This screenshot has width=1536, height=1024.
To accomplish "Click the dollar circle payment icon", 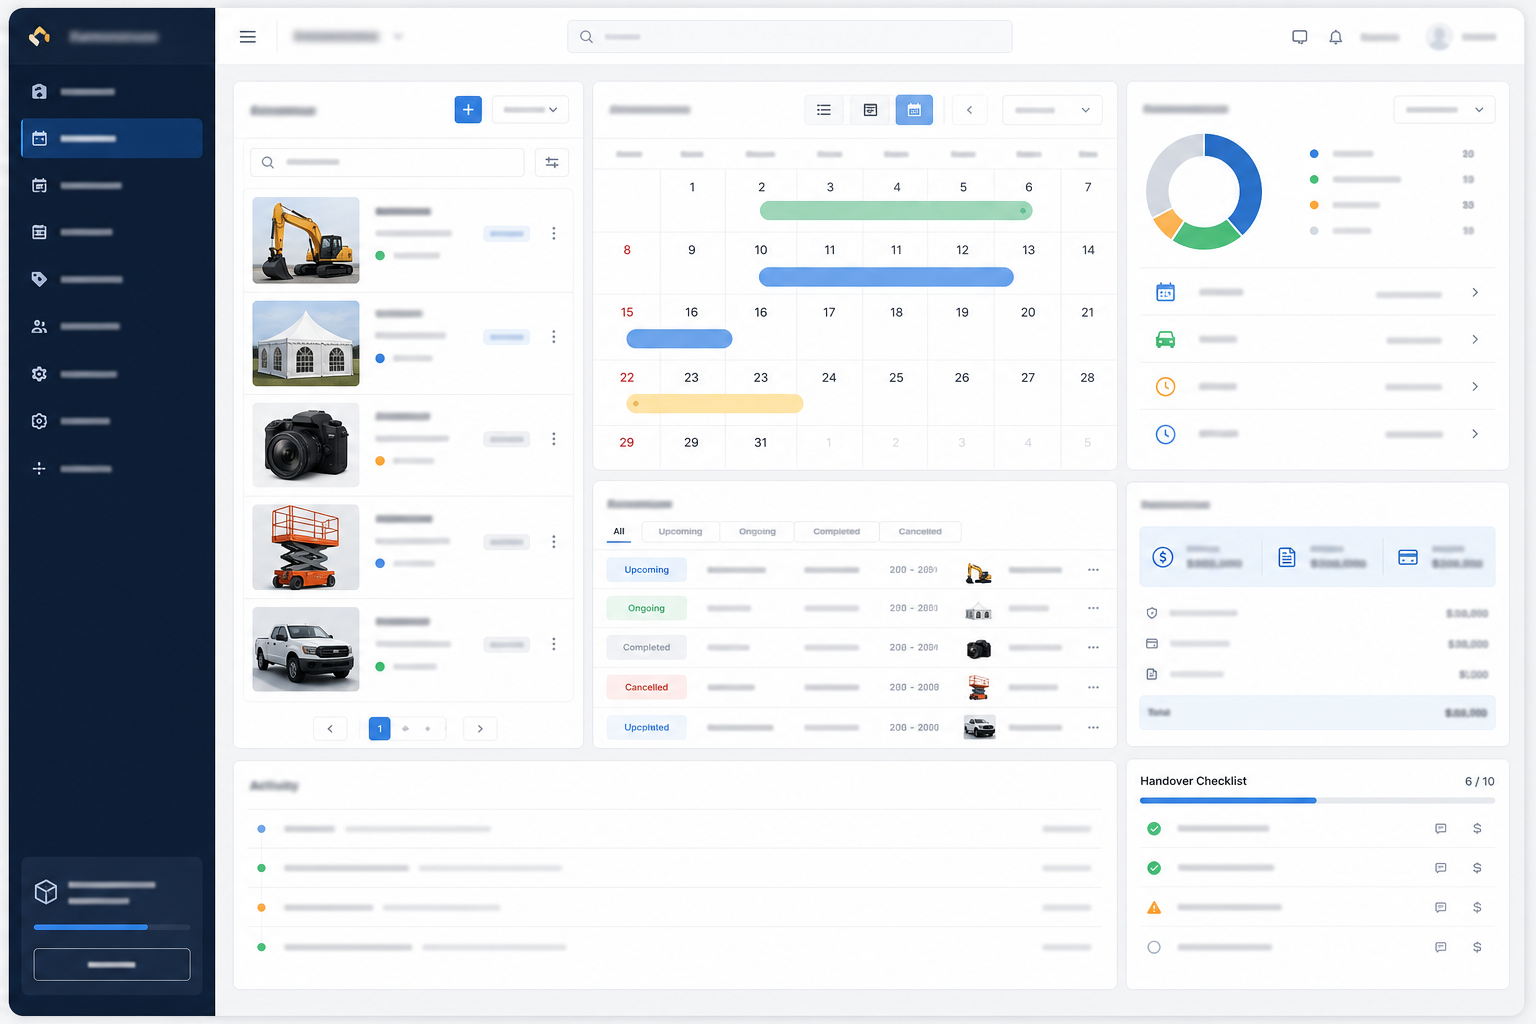I will pos(1162,557).
